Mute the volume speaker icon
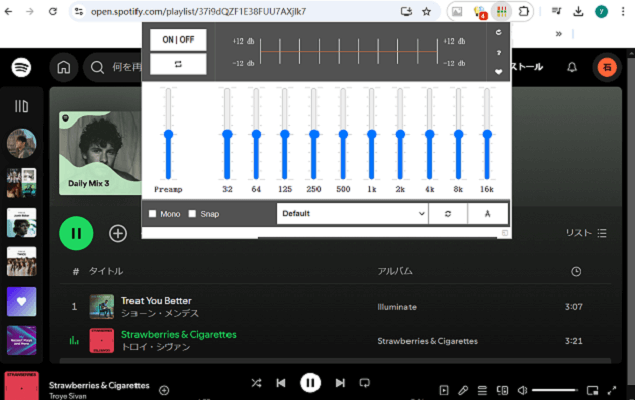This screenshot has height=400, width=635. (x=522, y=390)
